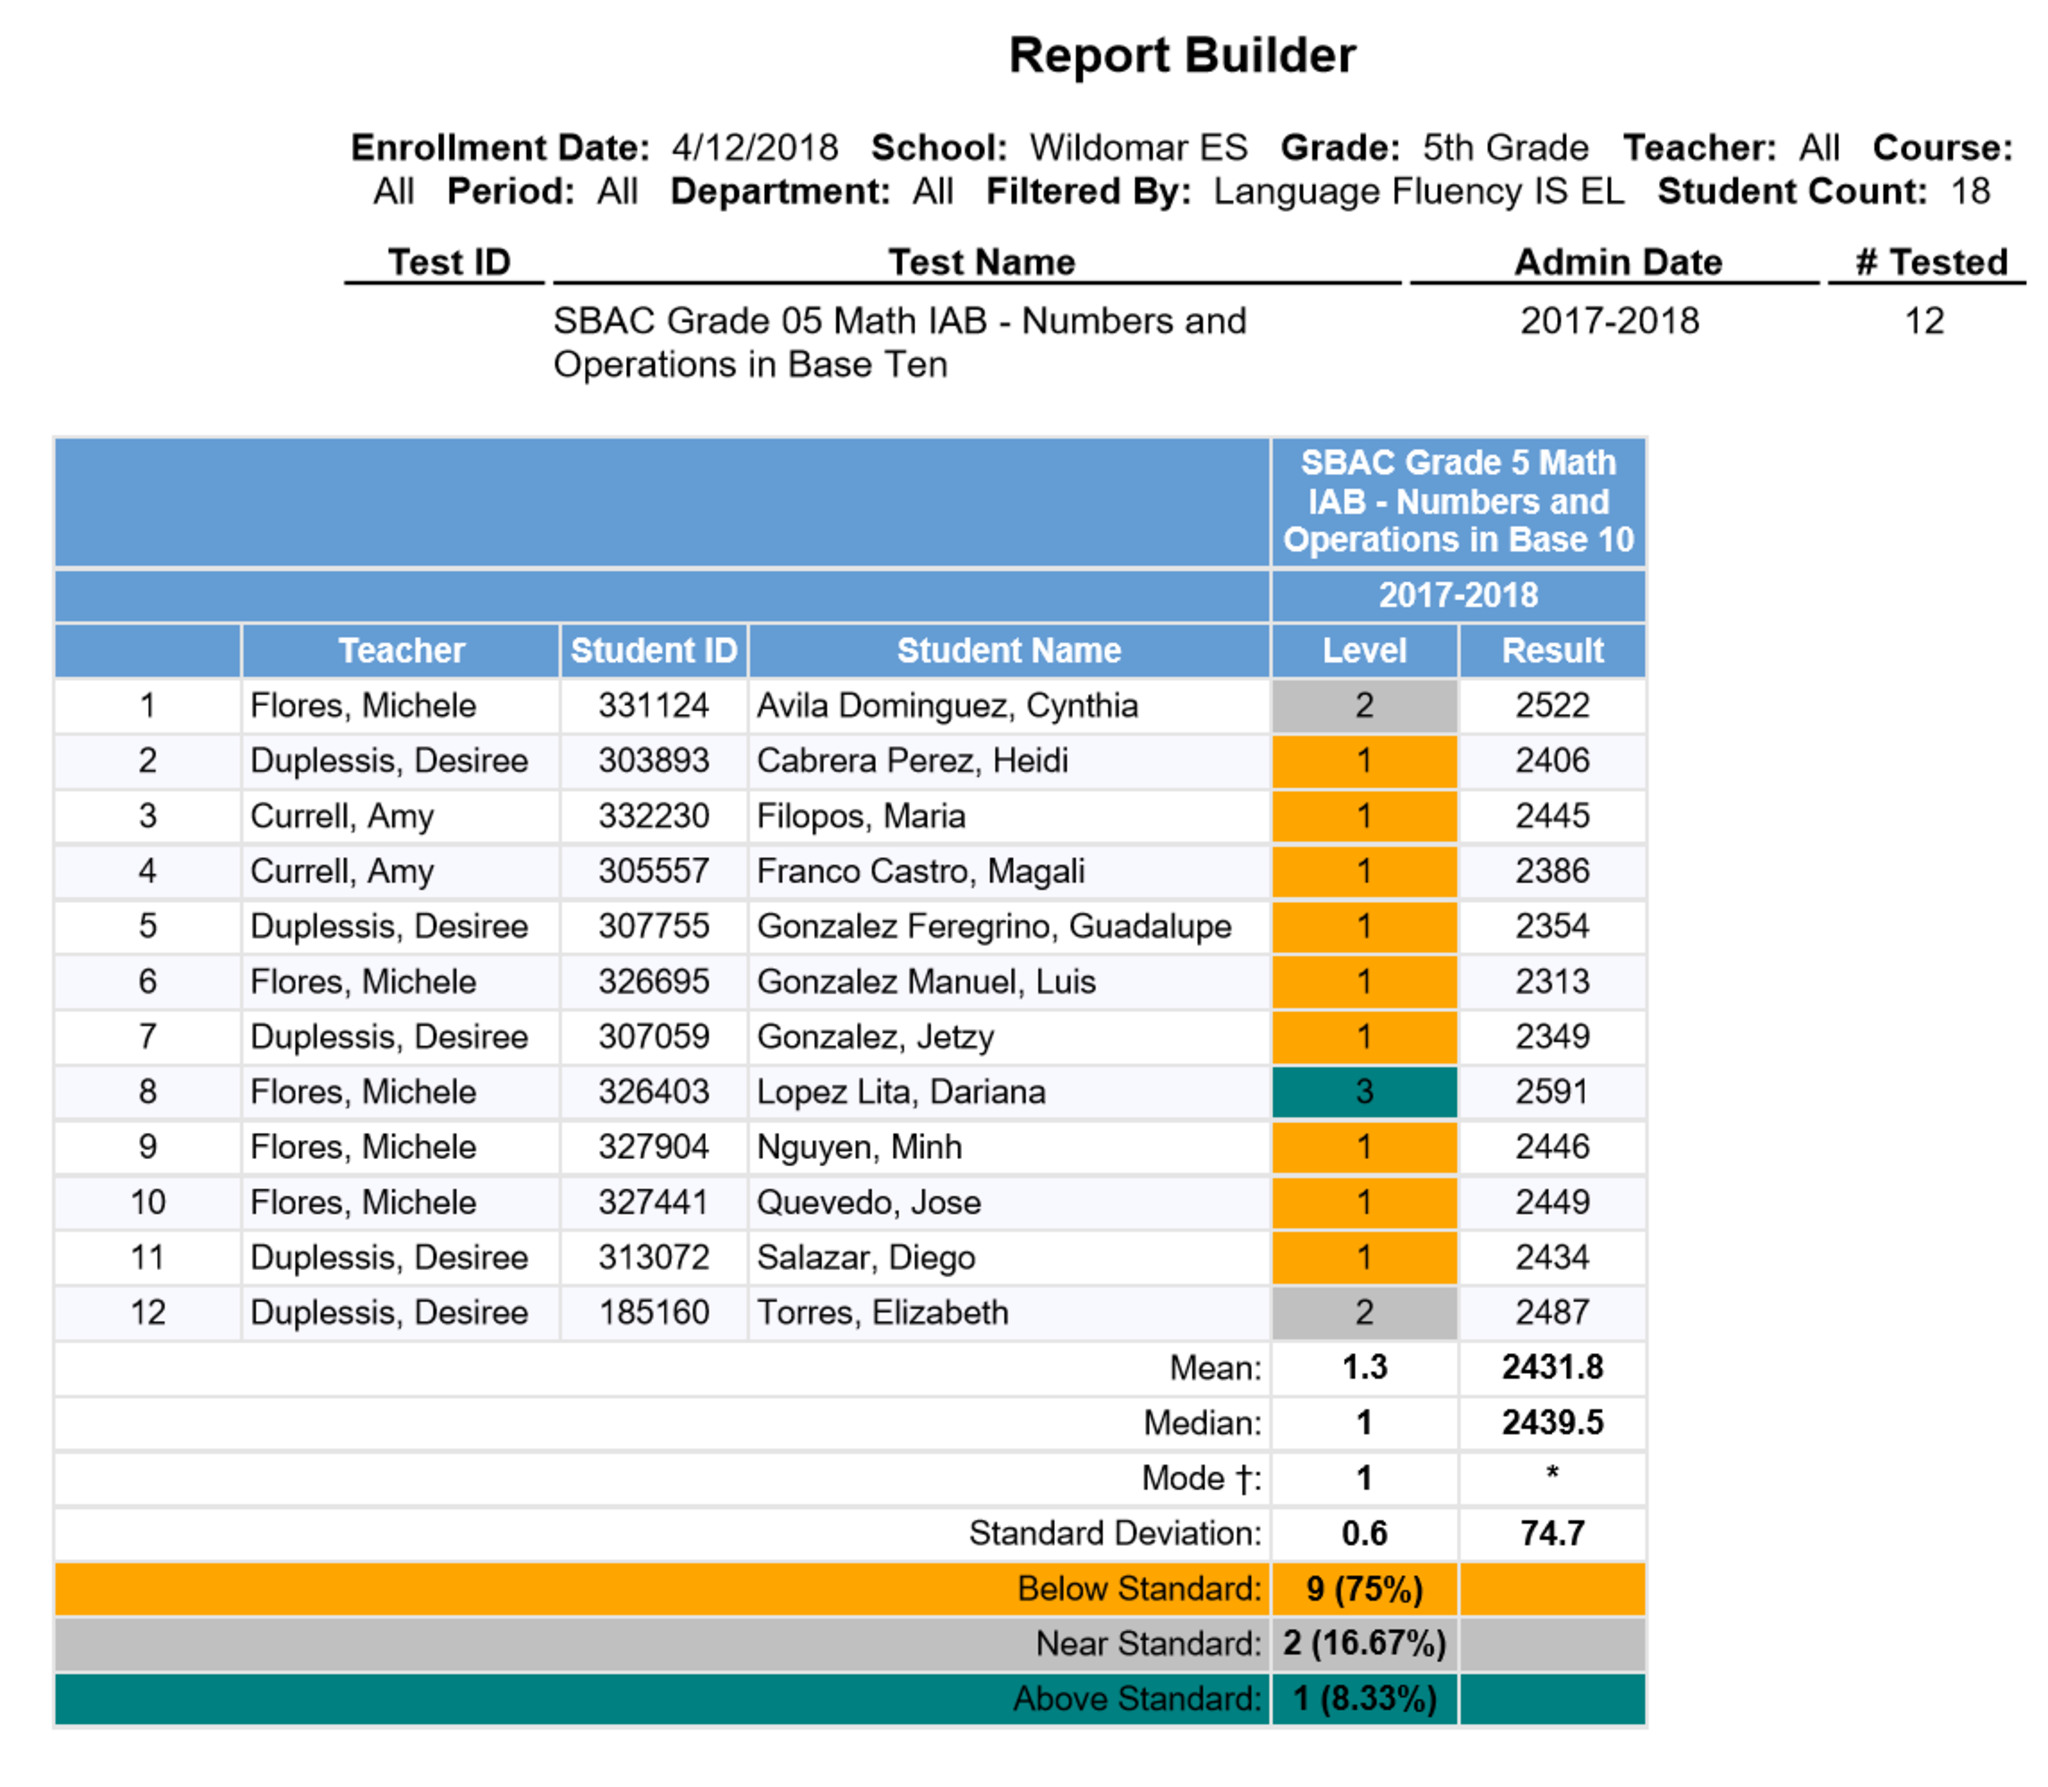
Task: Click the Near Standard 2 (16.67%) value
Action: [1363, 1643]
